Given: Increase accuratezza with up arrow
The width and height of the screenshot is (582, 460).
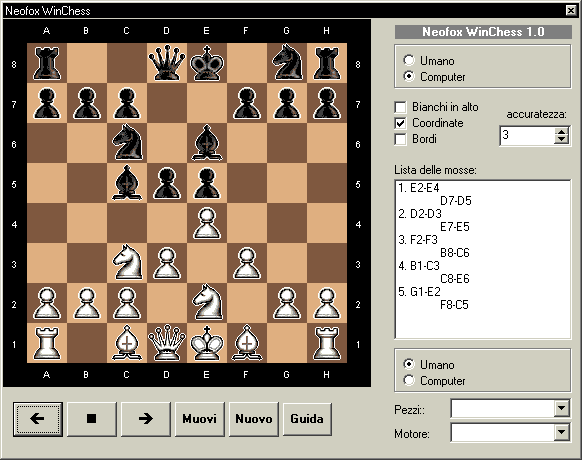Looking at the screenshot, I should 561,132.
